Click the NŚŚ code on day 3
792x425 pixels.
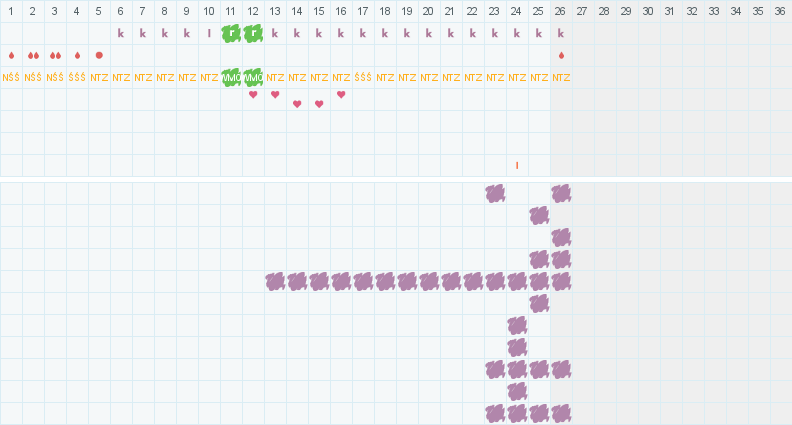[55, 77]
